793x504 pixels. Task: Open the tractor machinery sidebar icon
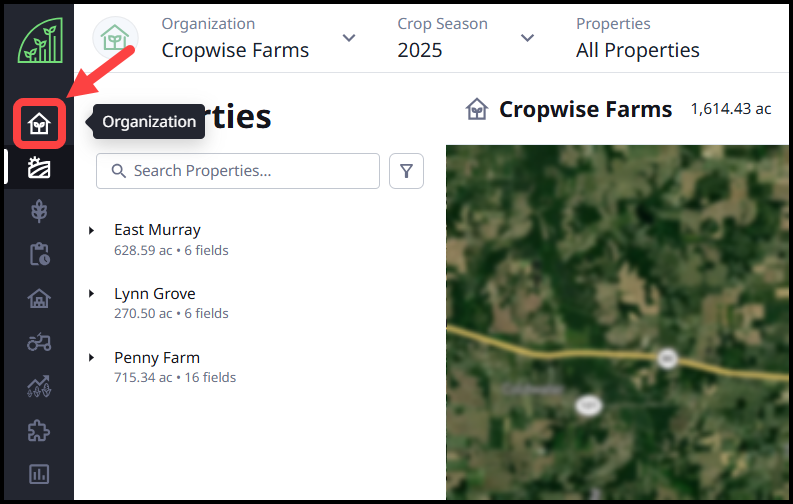(39, 343)
